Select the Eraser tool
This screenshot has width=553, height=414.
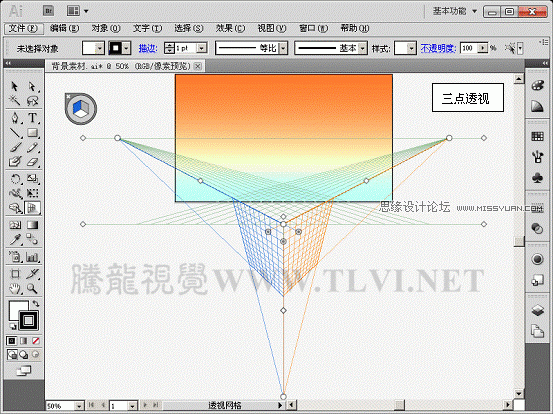(x=32, y=162)
